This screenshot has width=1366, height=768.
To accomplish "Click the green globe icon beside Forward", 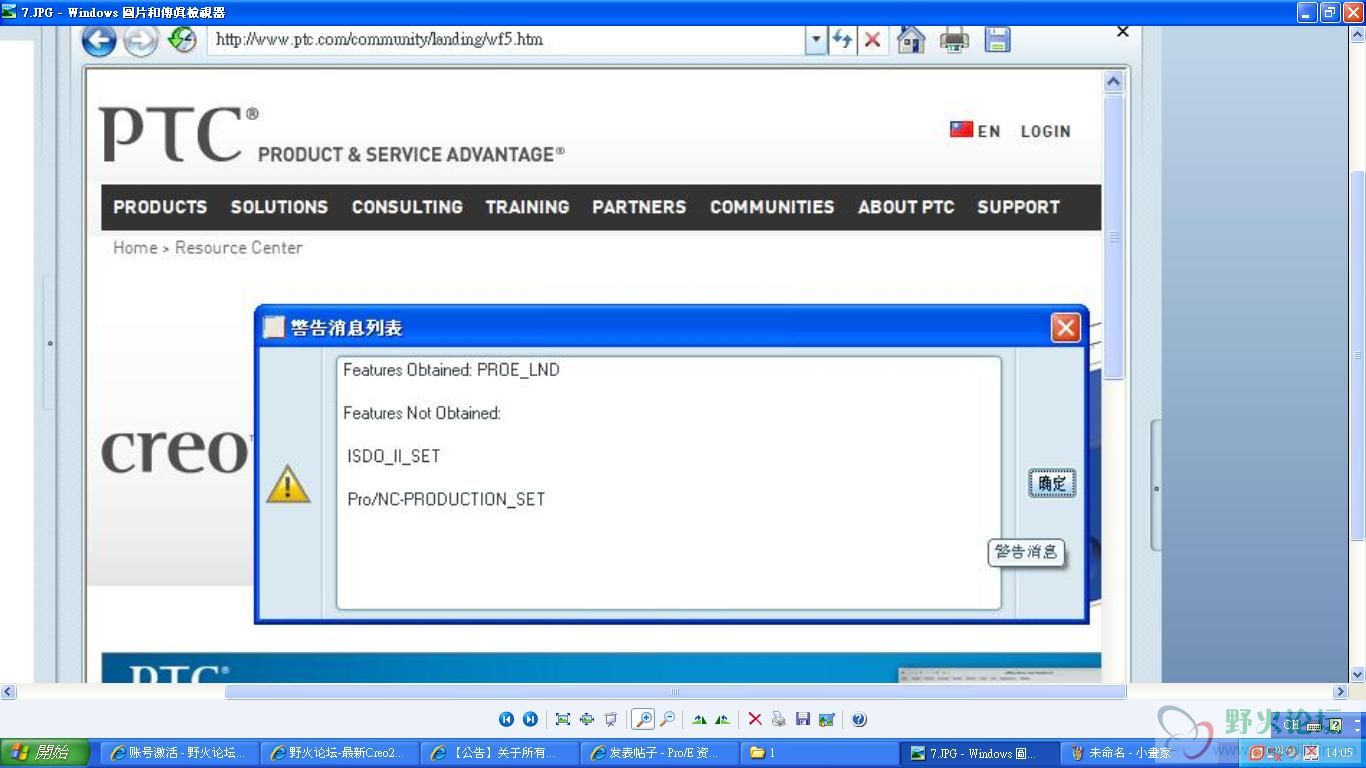I will click(181, 39).
